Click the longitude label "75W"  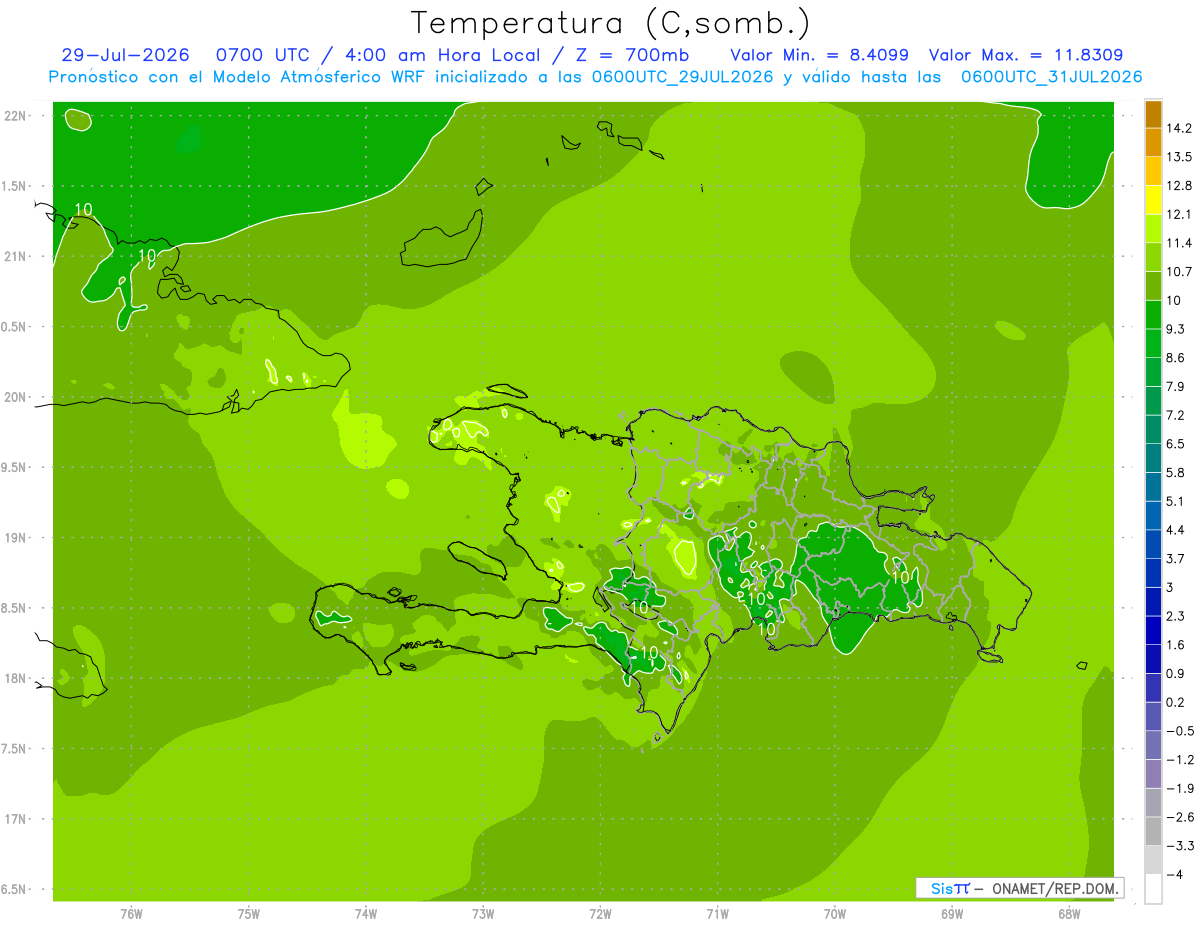click(x=249, y=913)
